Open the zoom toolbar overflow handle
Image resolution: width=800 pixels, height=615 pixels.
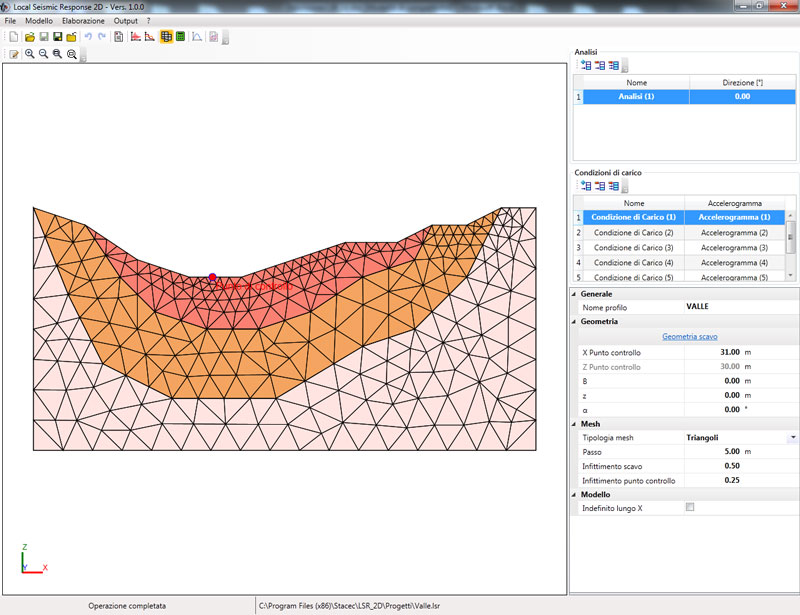click(x=83, y=55)
